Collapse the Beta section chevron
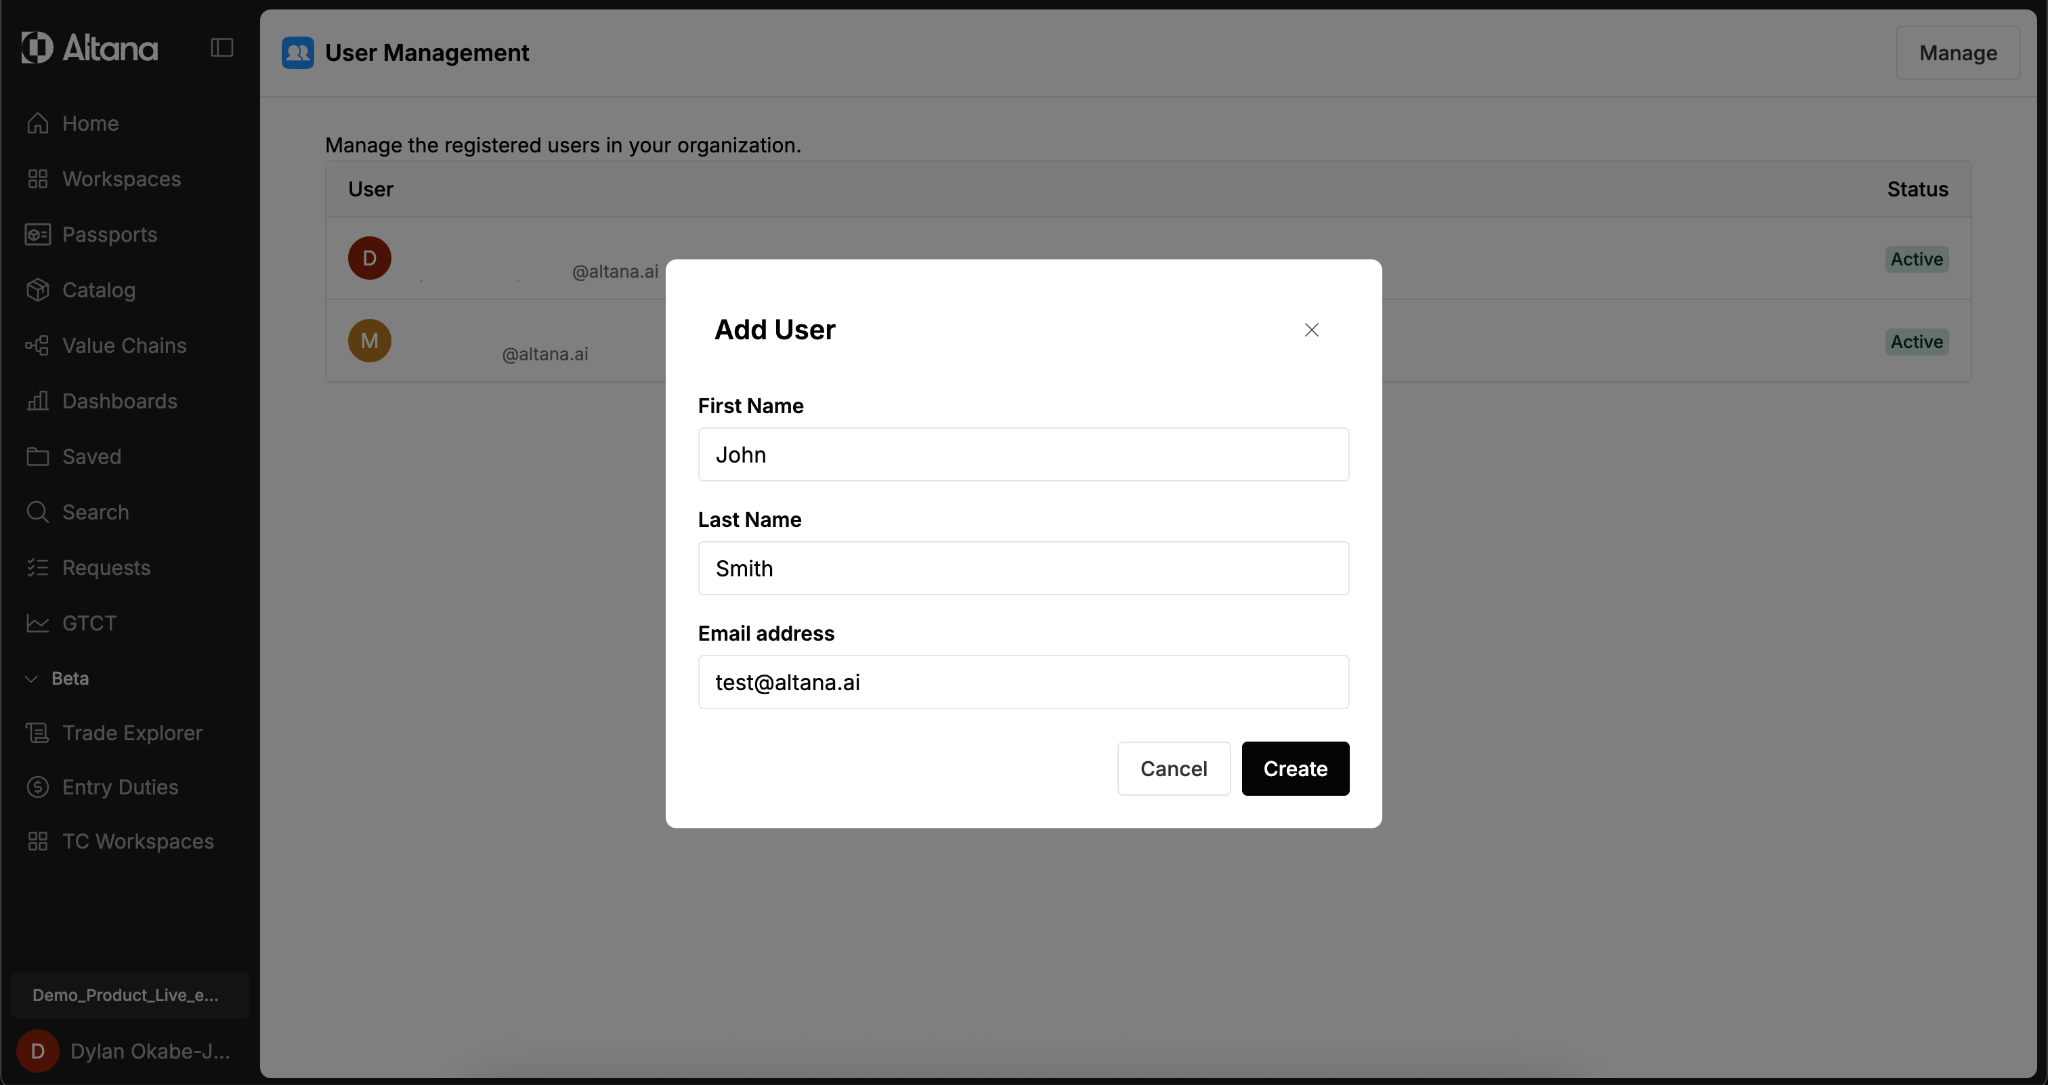The height and width of the screenshot is (1085, 2048). pyautogui.click(x=31, y=678)
